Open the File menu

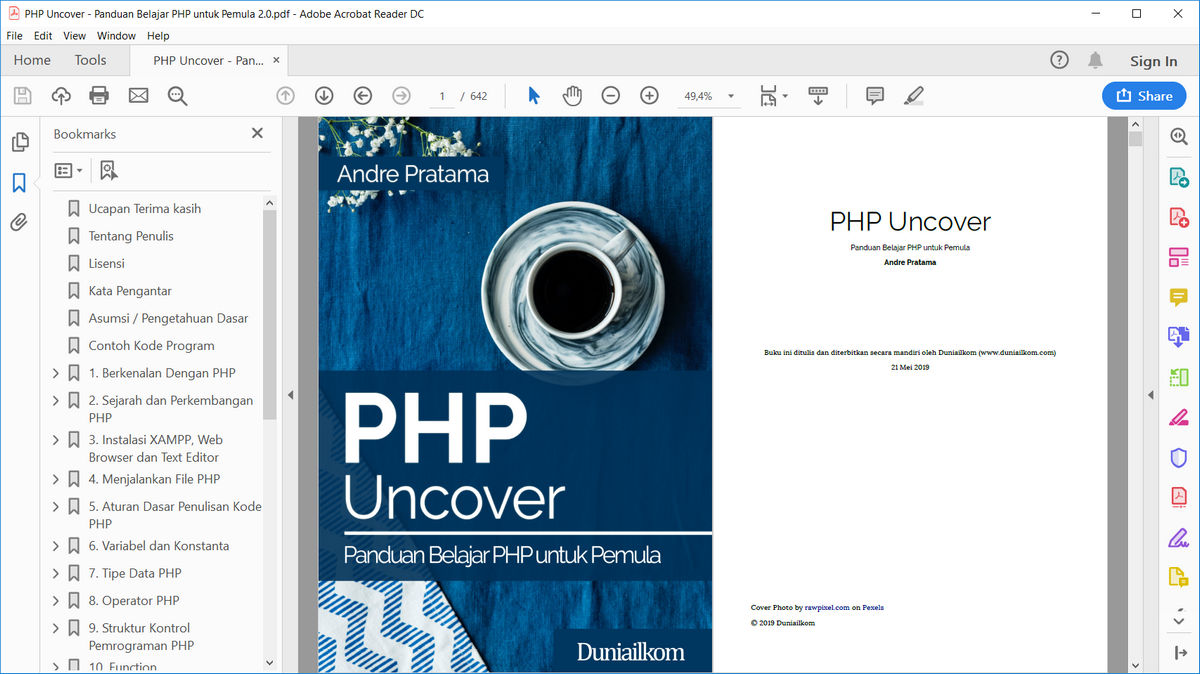click(14, 36)
